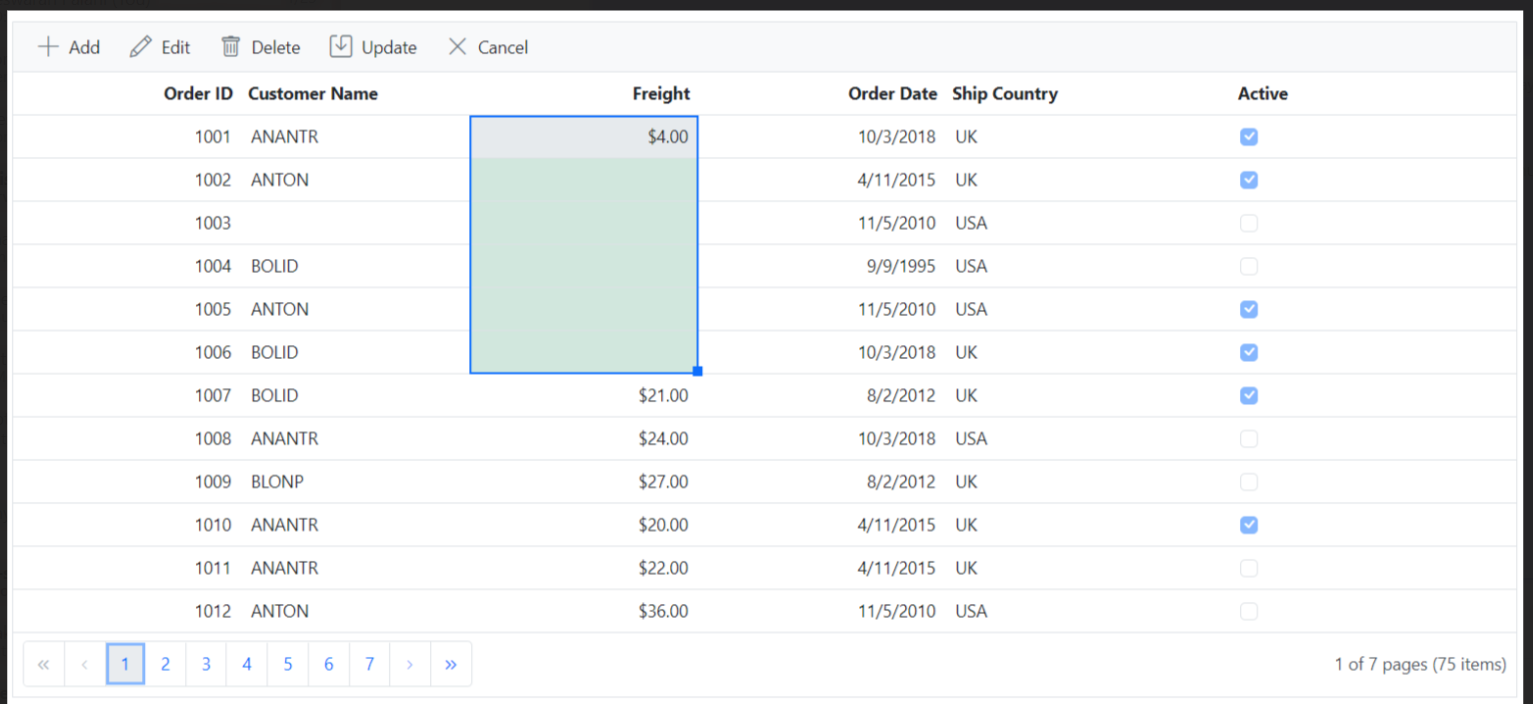This screenshot has width=1533, height=704.
Task: Enable Active checkbox for order 1012
Action: pyautogui.click(x=1248, y=611)
